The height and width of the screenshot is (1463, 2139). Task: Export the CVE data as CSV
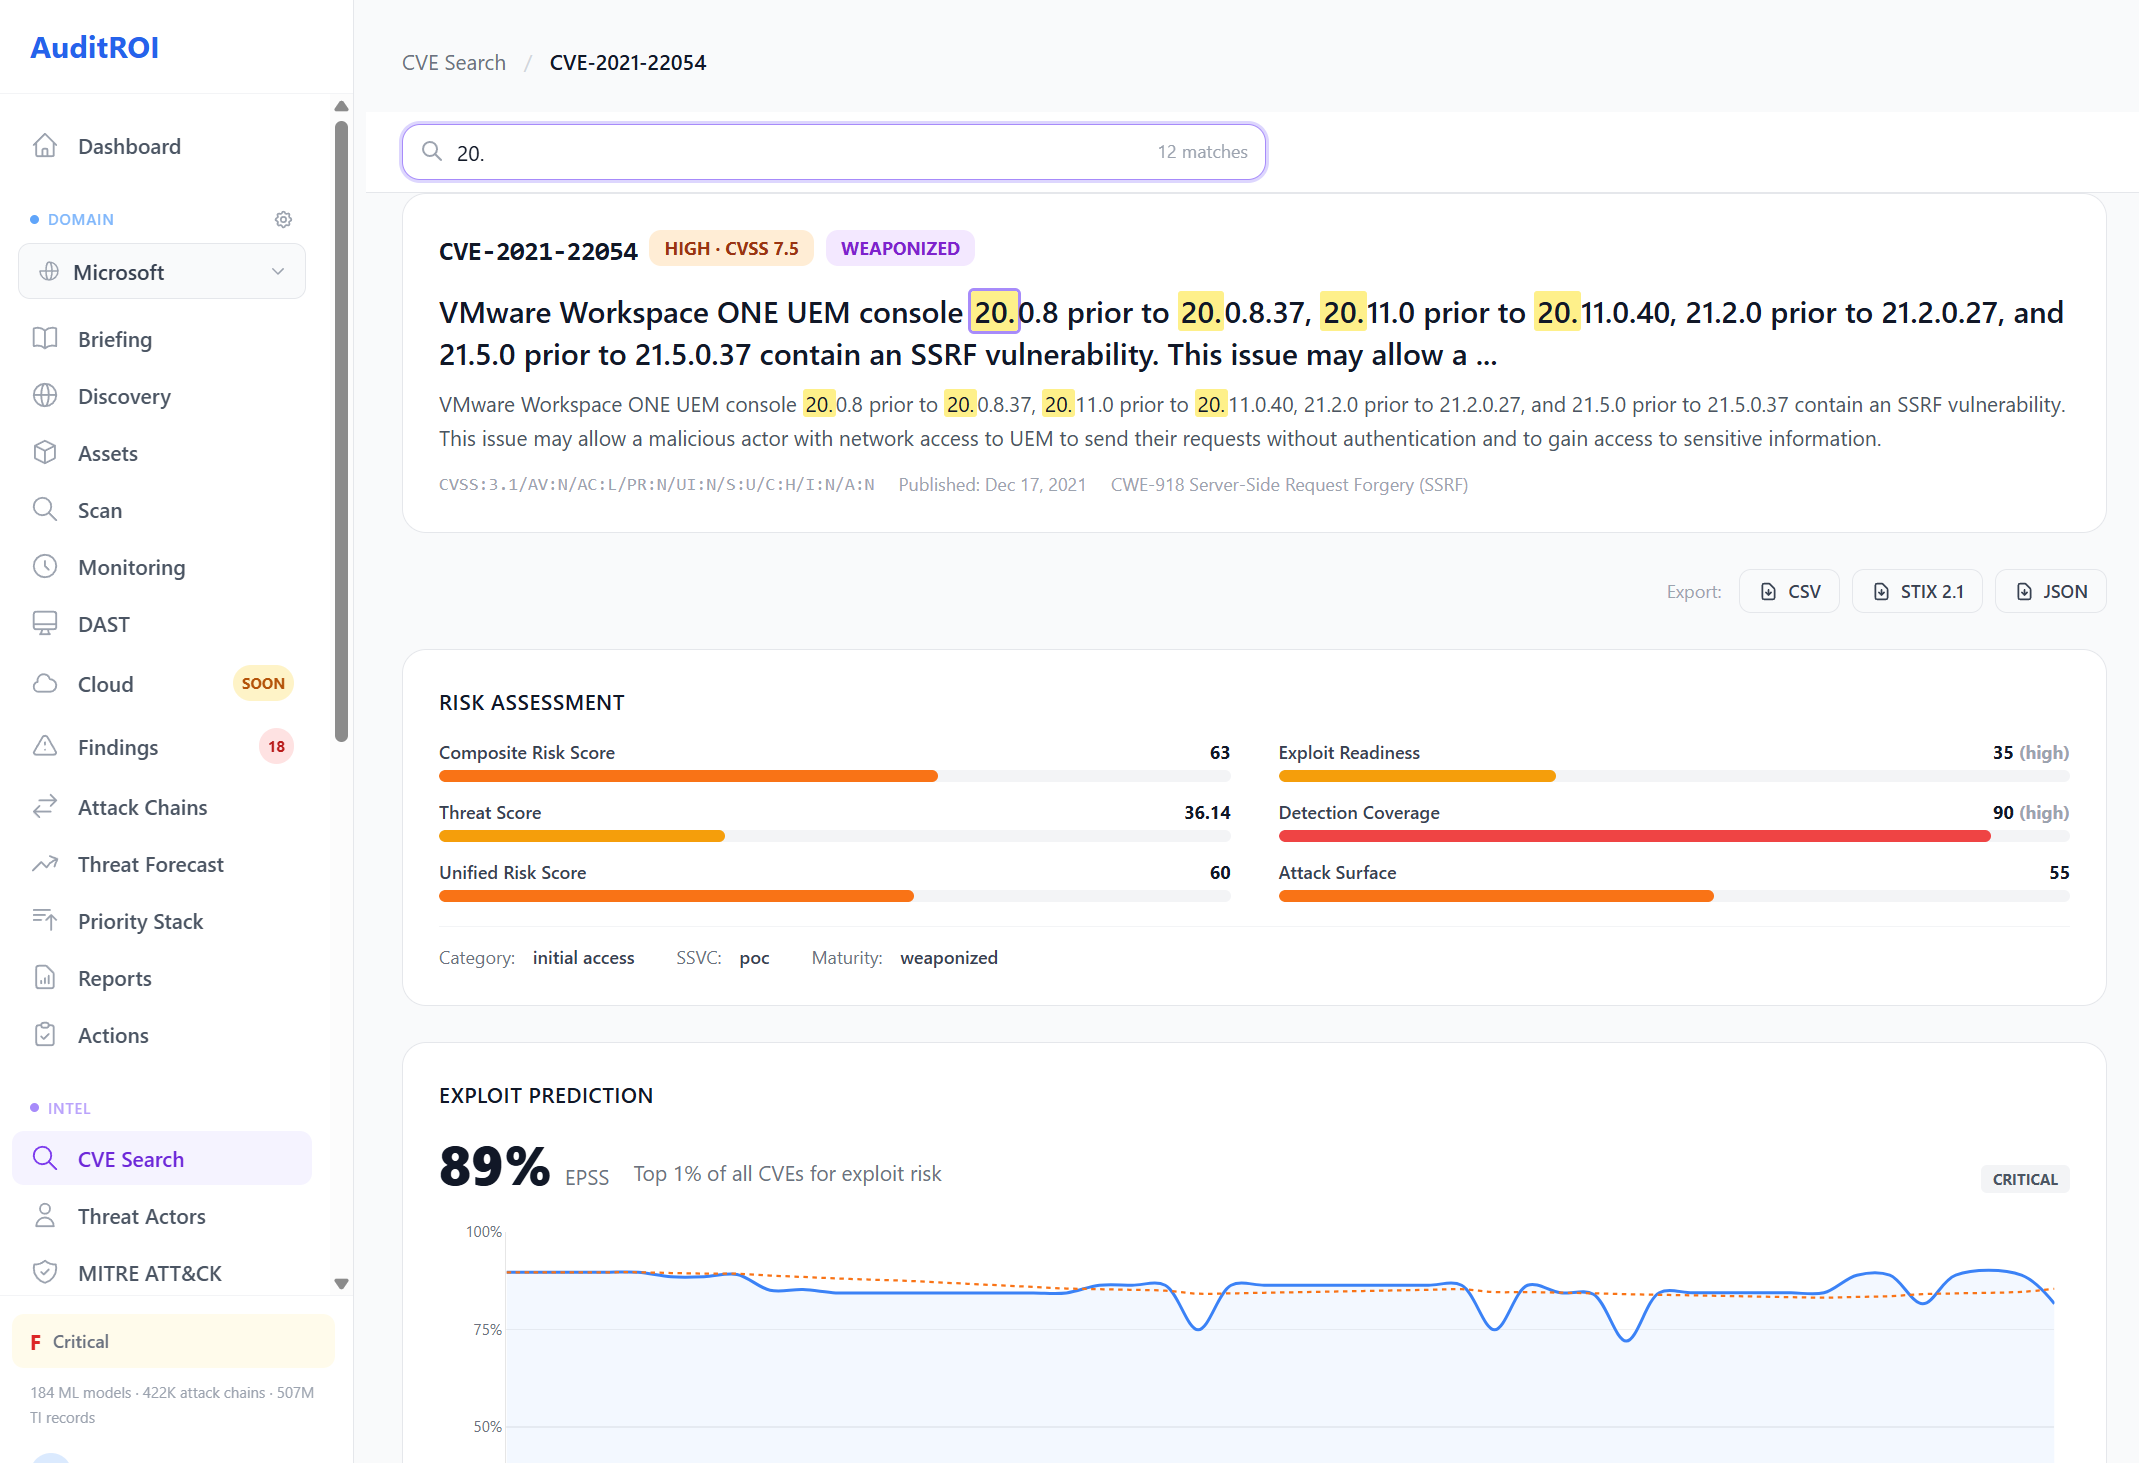(x=1789, y=590)
